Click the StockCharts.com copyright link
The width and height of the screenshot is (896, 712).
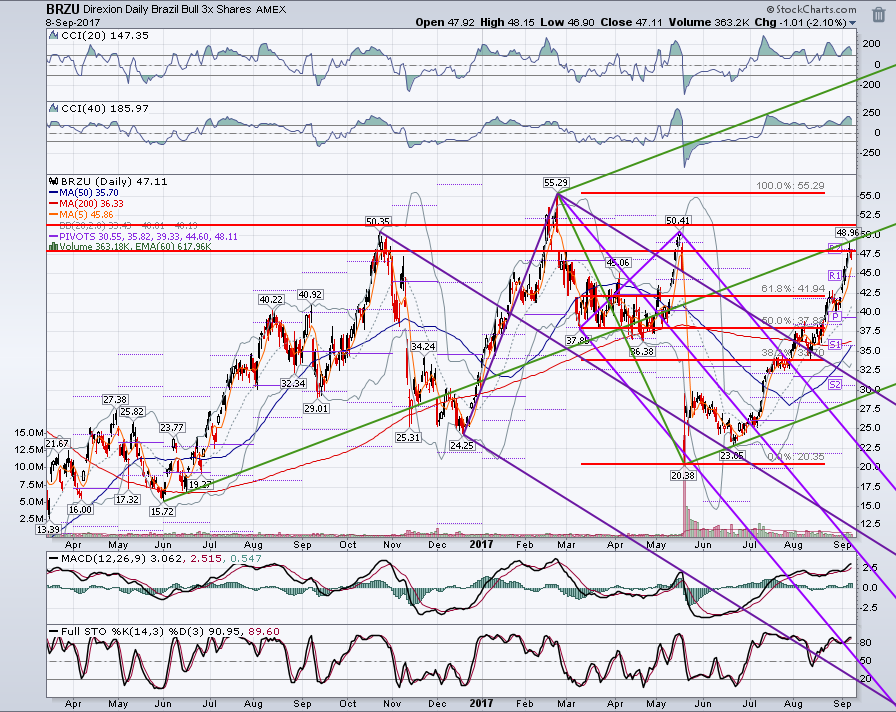click(811, 9)
